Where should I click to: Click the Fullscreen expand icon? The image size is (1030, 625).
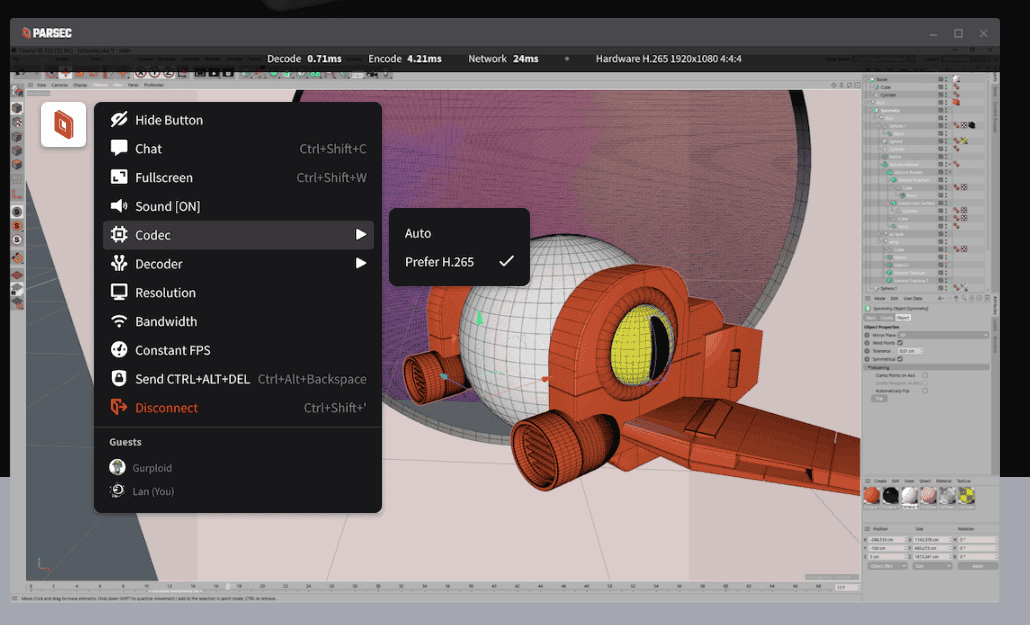point(119,178)
